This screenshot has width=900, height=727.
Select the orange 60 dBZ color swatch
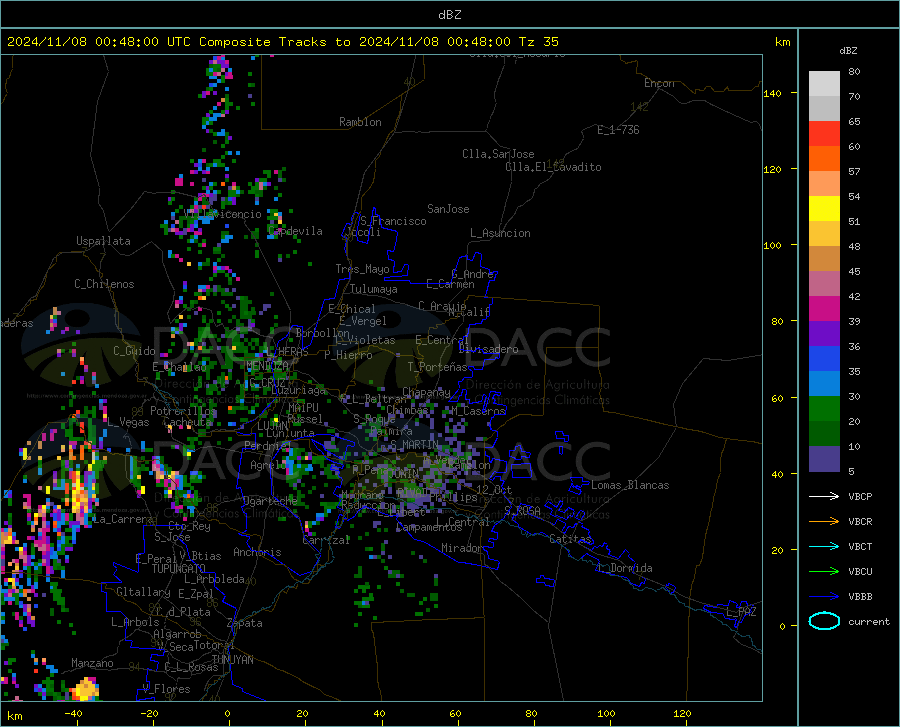(824, 159)
